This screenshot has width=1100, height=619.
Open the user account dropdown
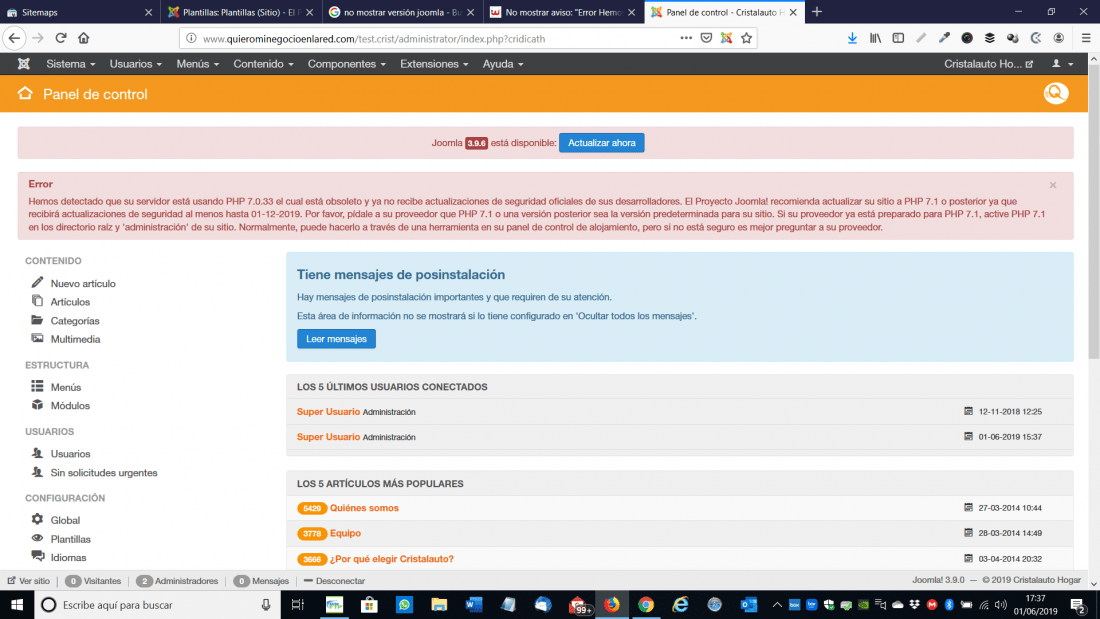[1062, 64]
